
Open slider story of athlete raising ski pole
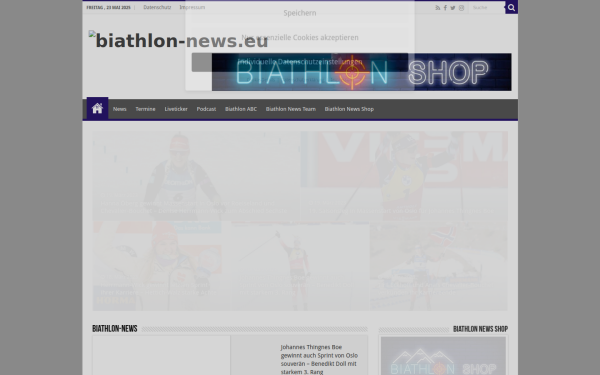300,266
